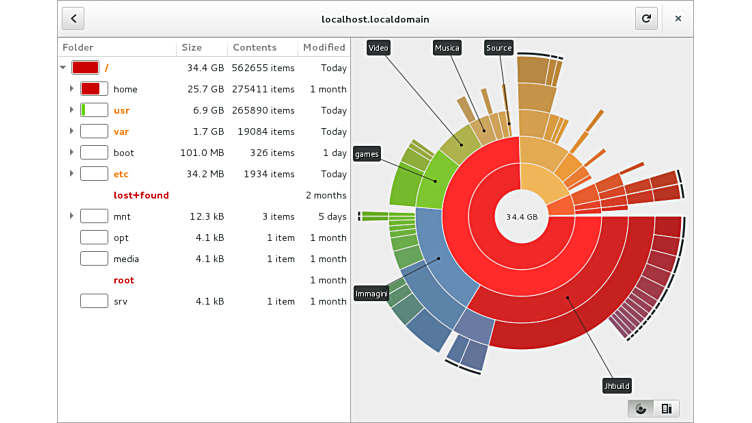Click the rescan/reload button in the header
Viewport: 752px width, 423px height.
pos(646,18)
